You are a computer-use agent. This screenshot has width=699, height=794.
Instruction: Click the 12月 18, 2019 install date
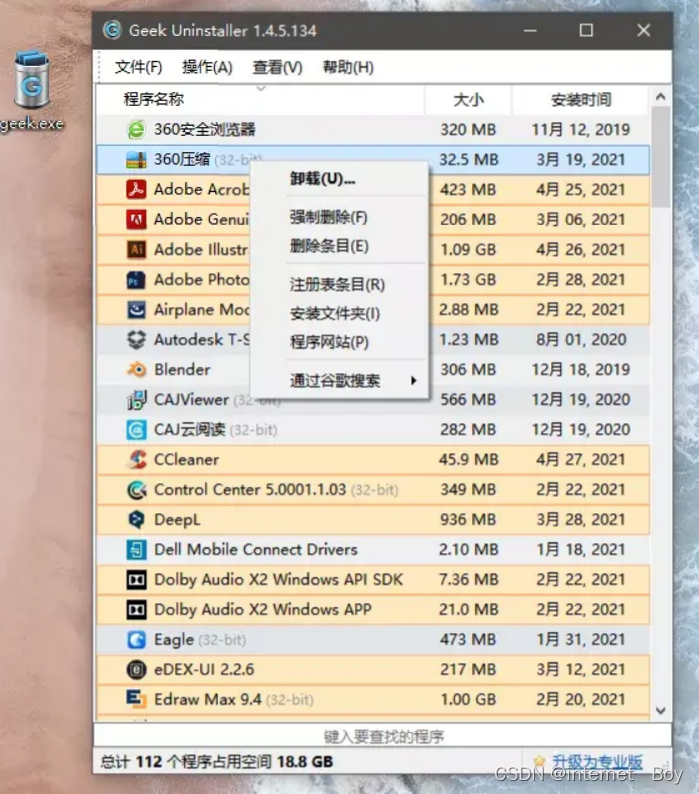tap(580, 370)
